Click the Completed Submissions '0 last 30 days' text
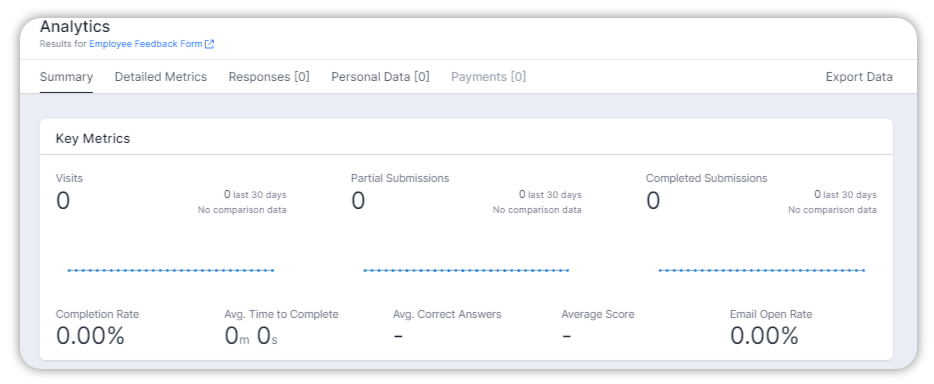The width and height of the screenshot is (934, 384). (845, 195)
